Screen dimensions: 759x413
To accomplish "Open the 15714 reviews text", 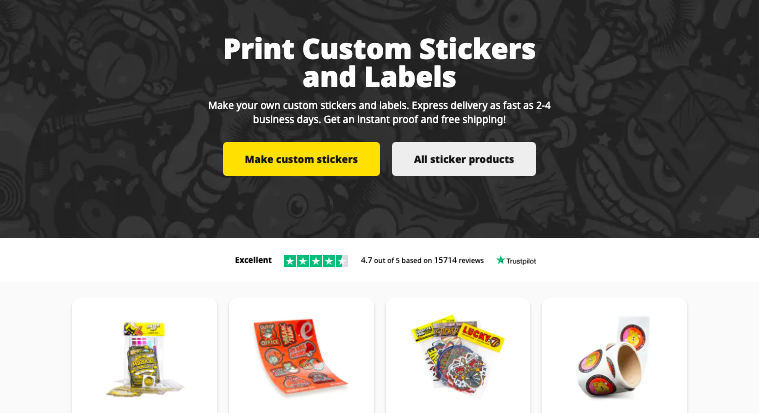I will click(459, 260).
